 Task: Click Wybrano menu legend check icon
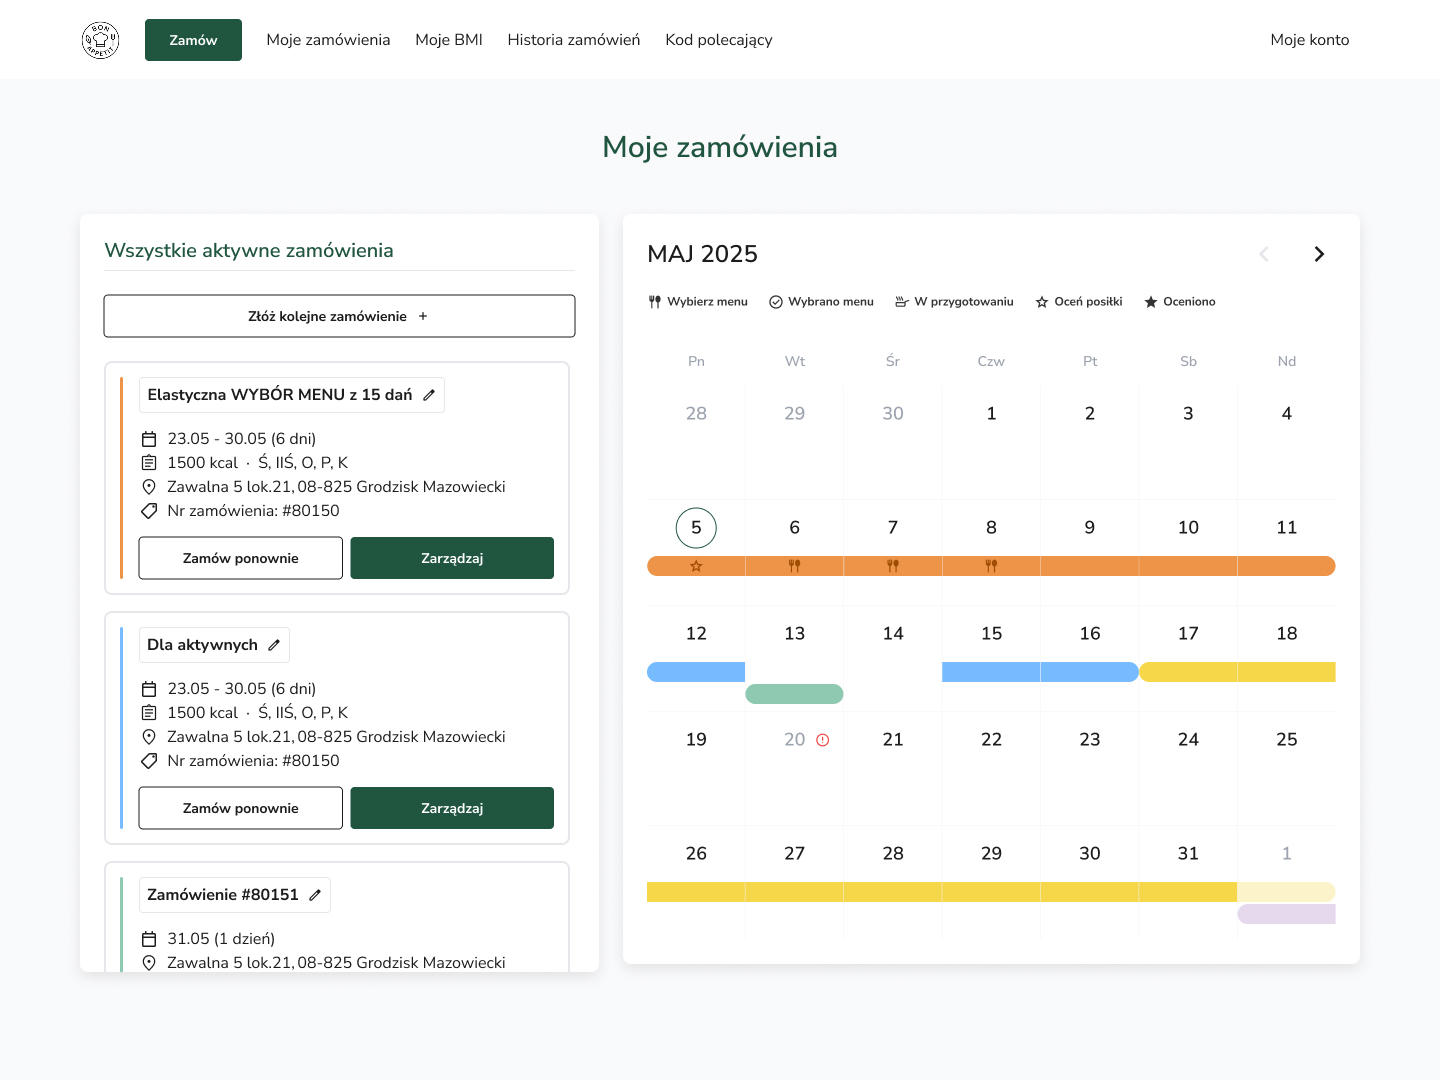coord(776,302)
